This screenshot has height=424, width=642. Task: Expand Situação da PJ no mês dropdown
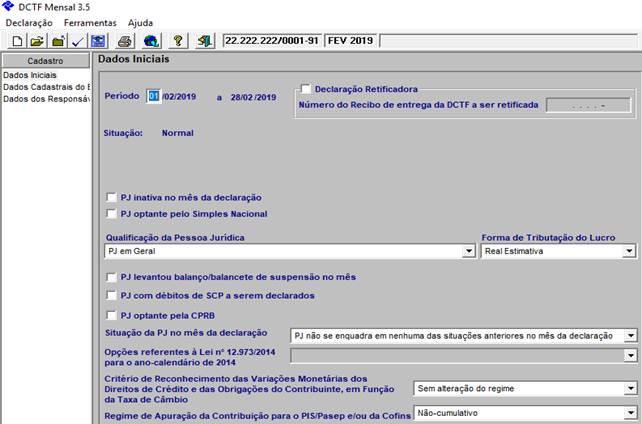click(631, 336)
